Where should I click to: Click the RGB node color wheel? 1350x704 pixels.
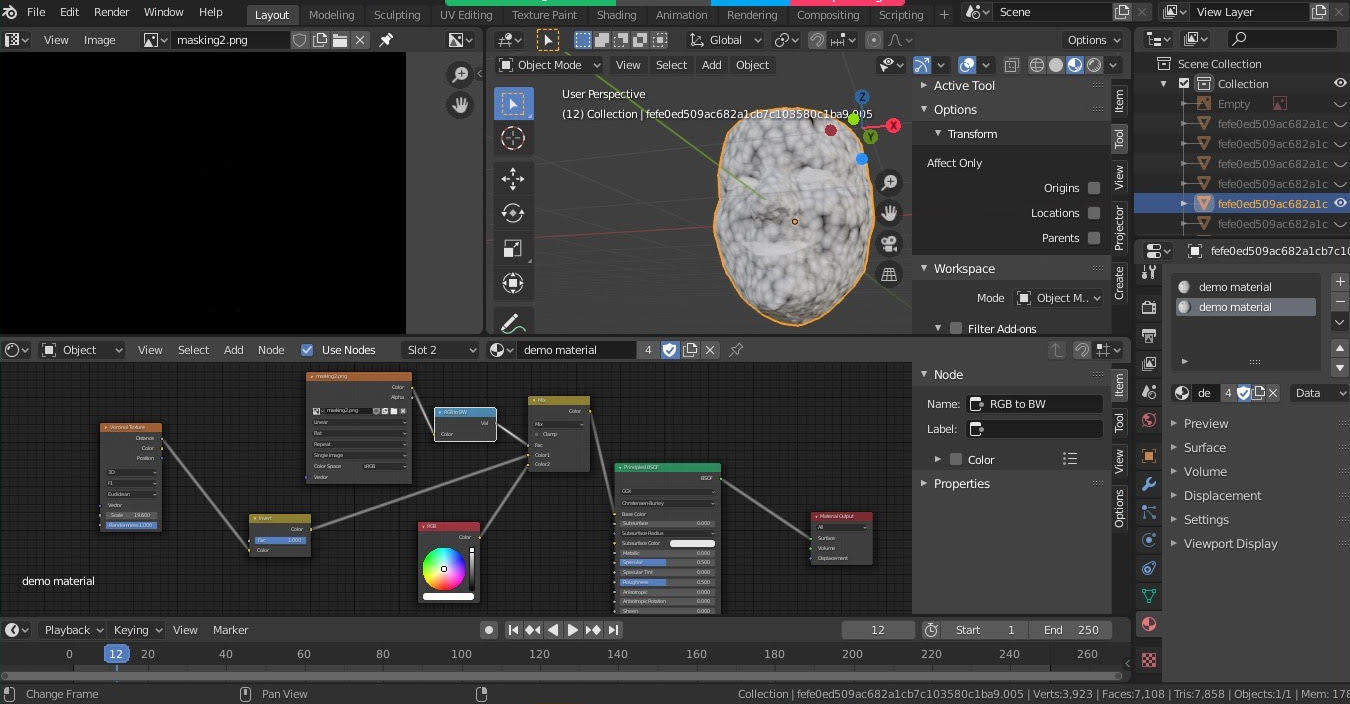443,569
